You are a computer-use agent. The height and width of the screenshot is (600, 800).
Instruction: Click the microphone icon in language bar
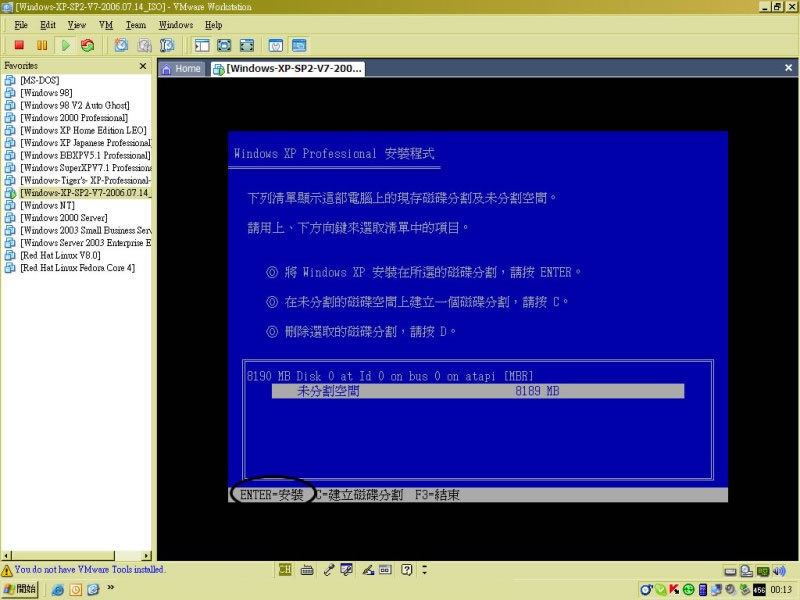(x=328, y=569)
